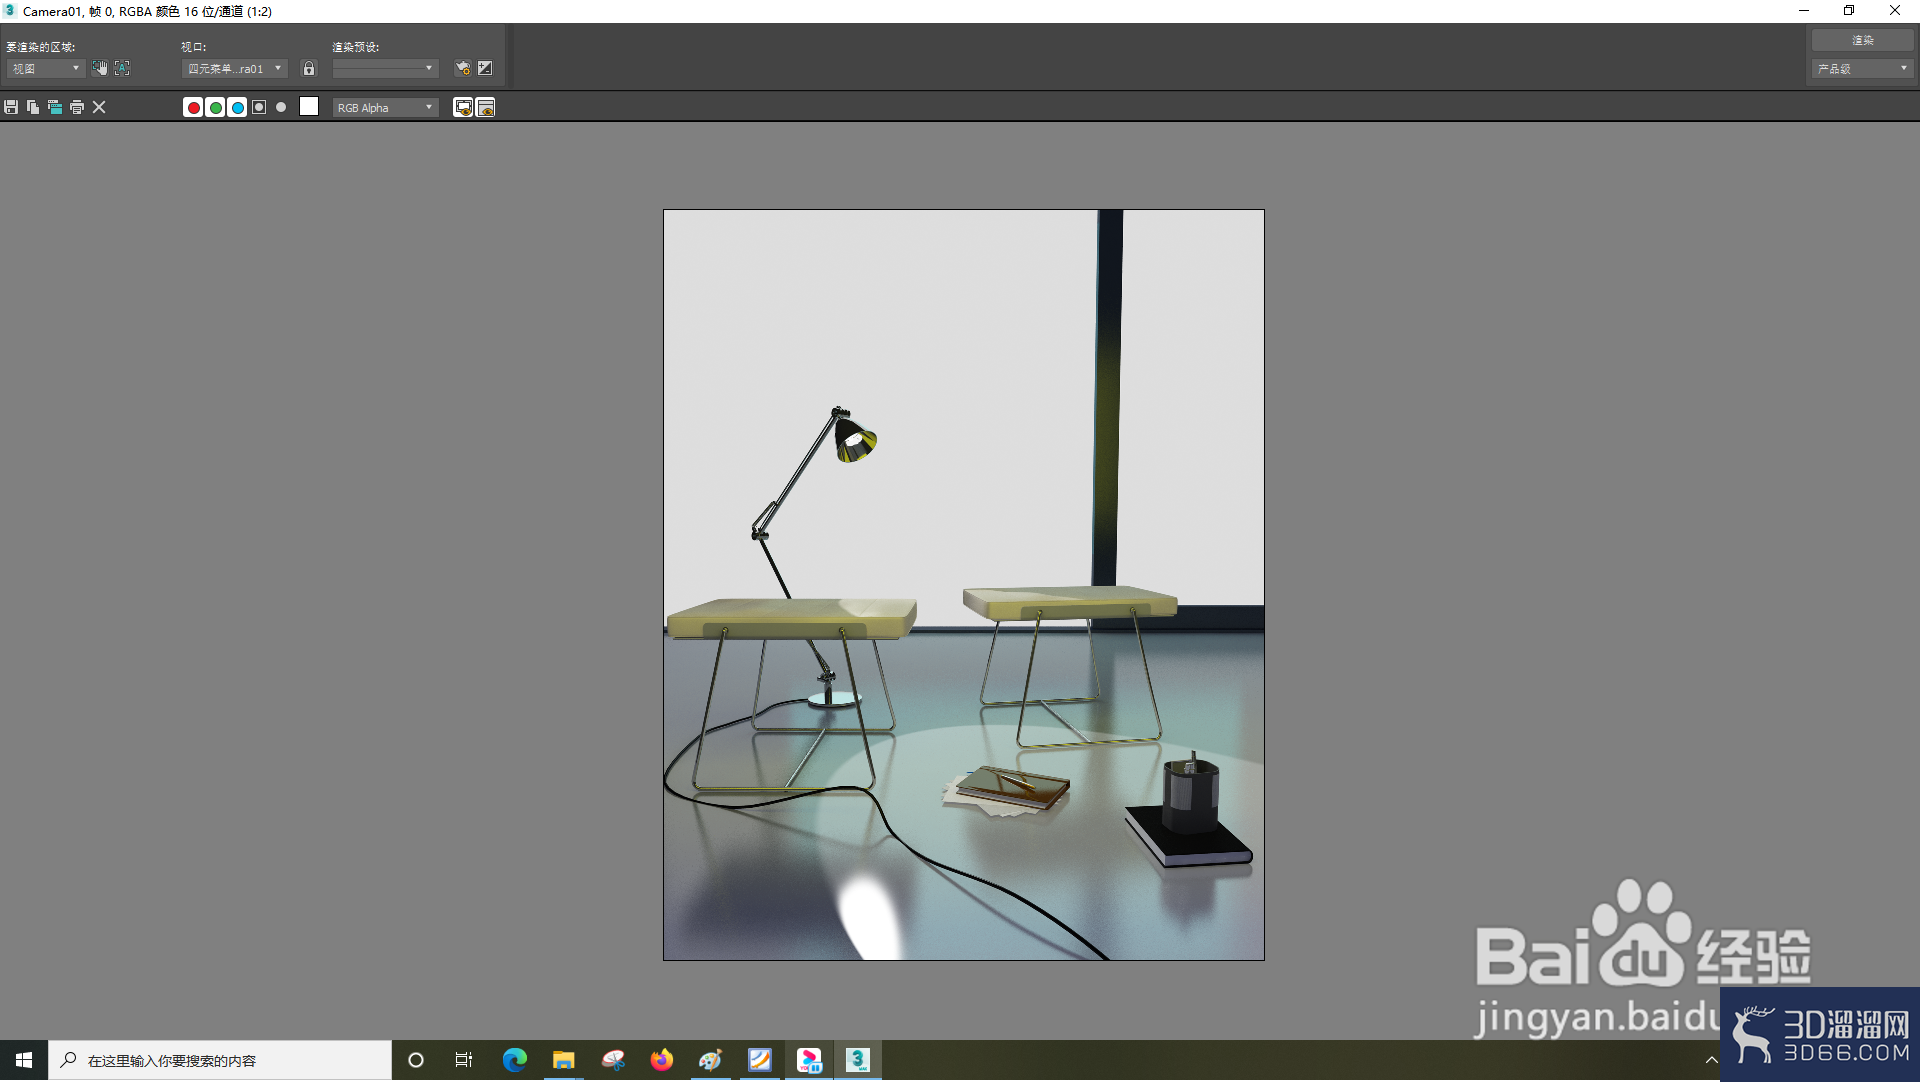The image size is (1920, 1082).
Task: Open environment and exposure controls icon
Action: (485, 69)
